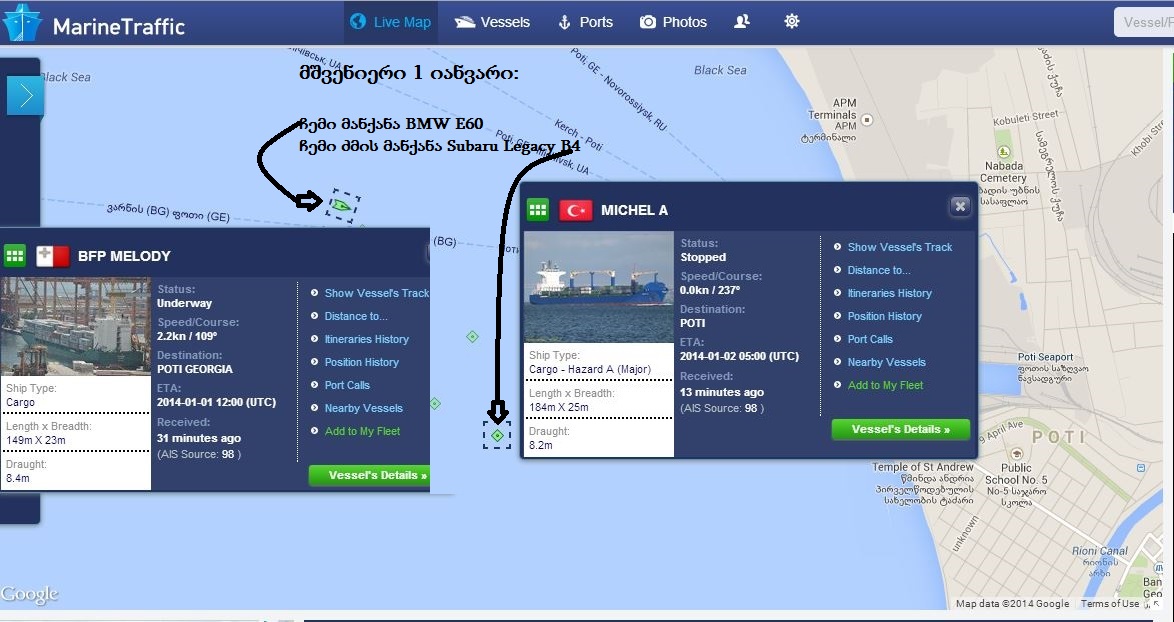
Task: Click the POTI GEORGIA destination value
Action: [195, 369]
